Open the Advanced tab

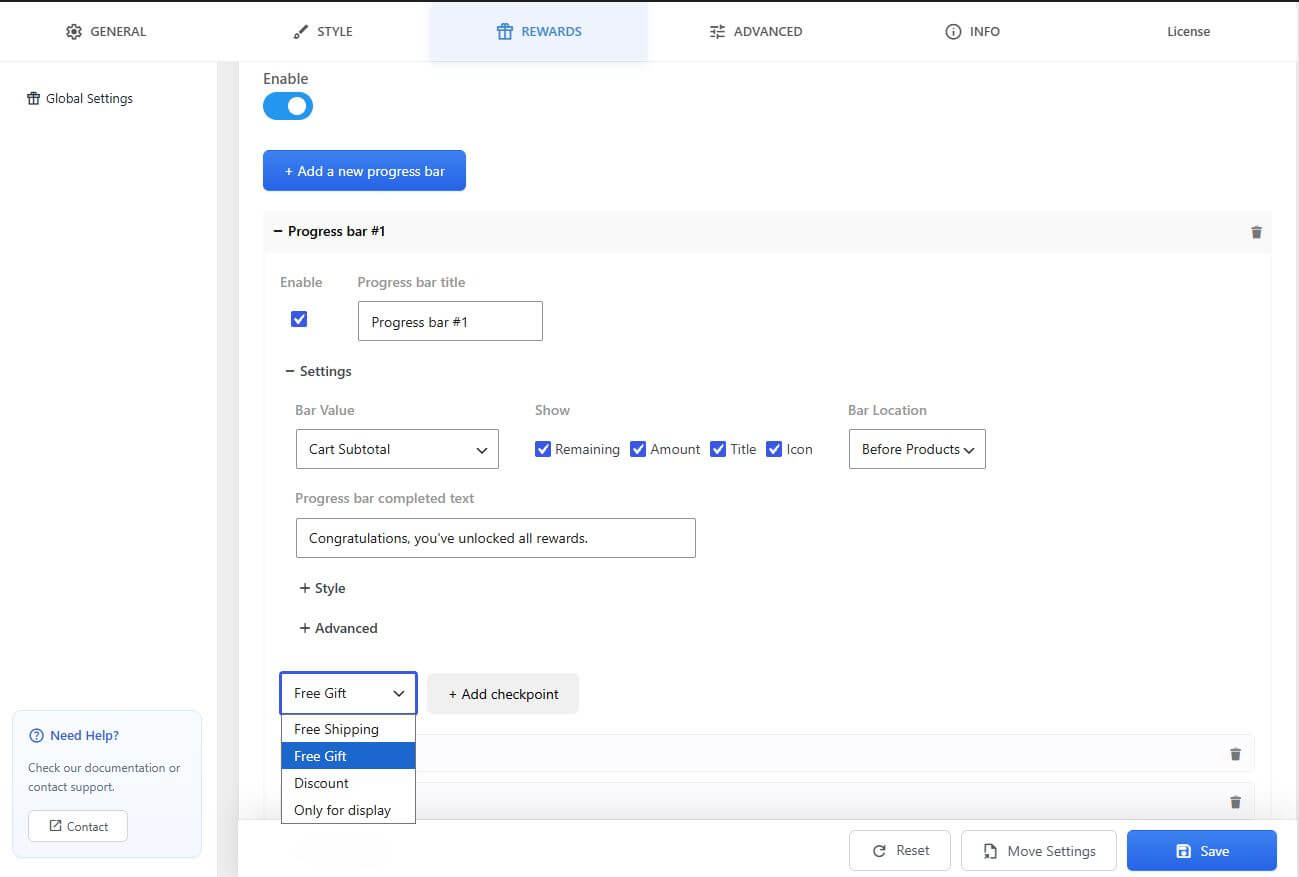tap(756, 32)
